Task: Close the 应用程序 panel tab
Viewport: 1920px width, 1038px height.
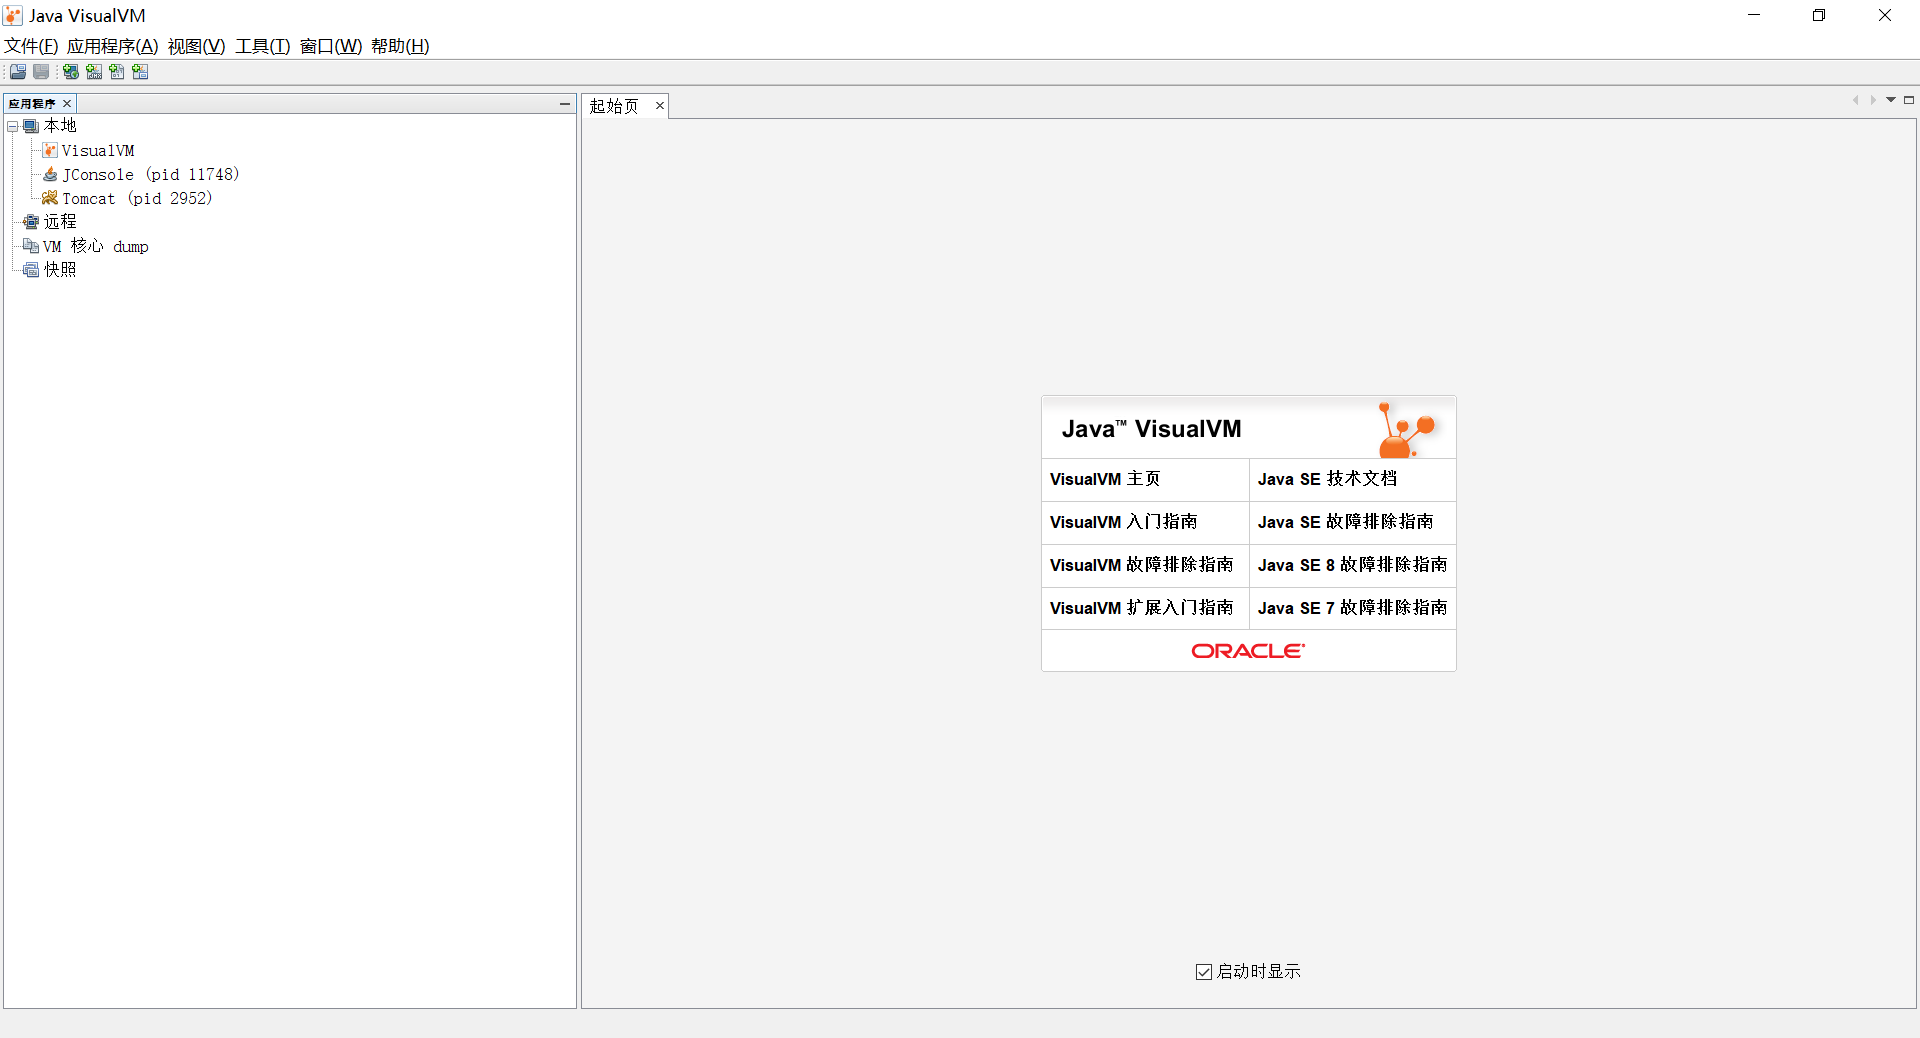Action: click(67, 104)
